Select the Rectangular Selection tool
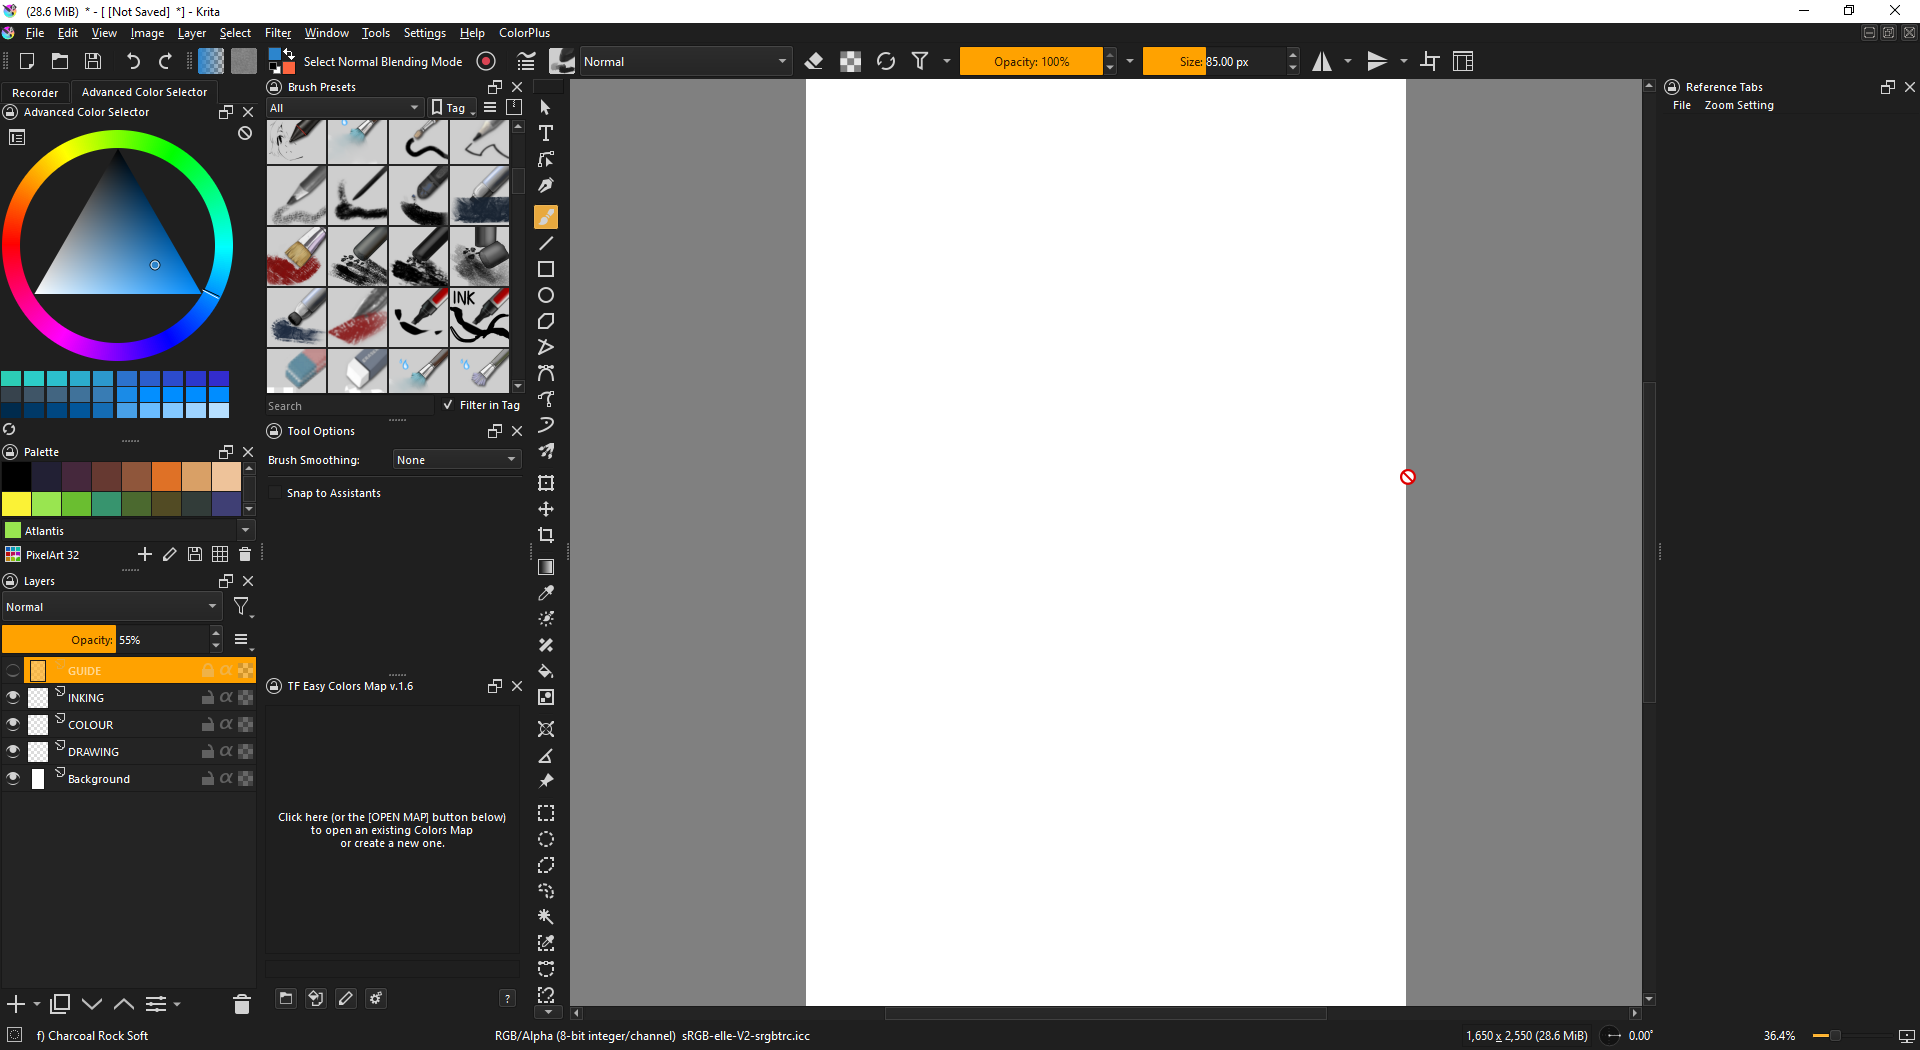This screenshot has width=1920, height=1050. tap(546, 813)
